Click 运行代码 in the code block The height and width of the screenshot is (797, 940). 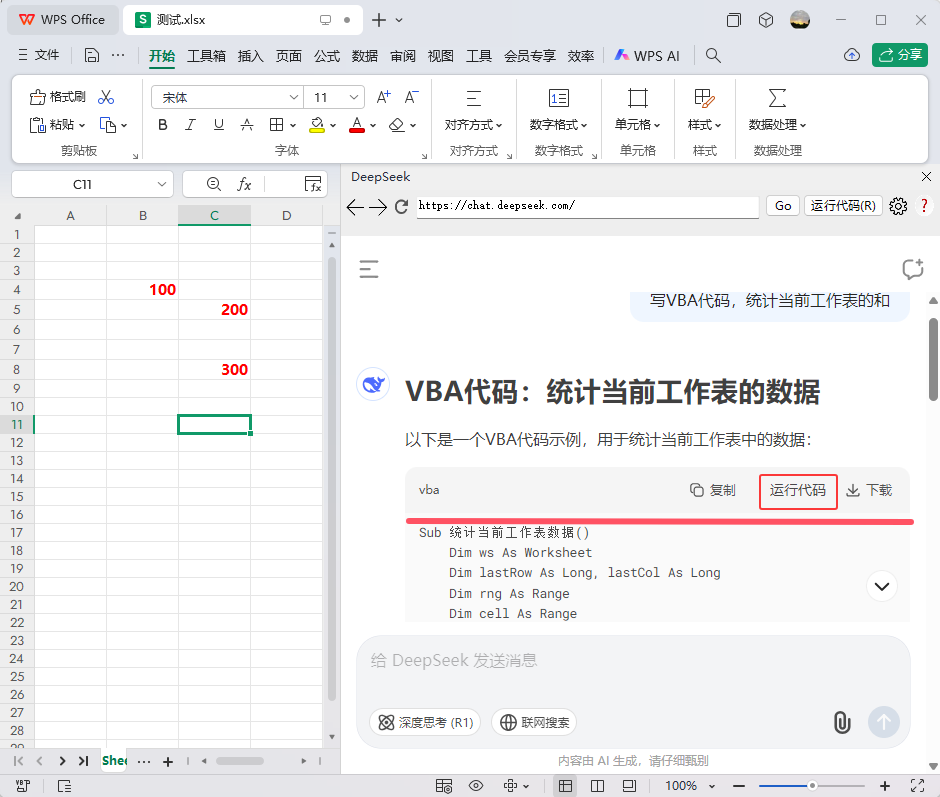[798, 490]
